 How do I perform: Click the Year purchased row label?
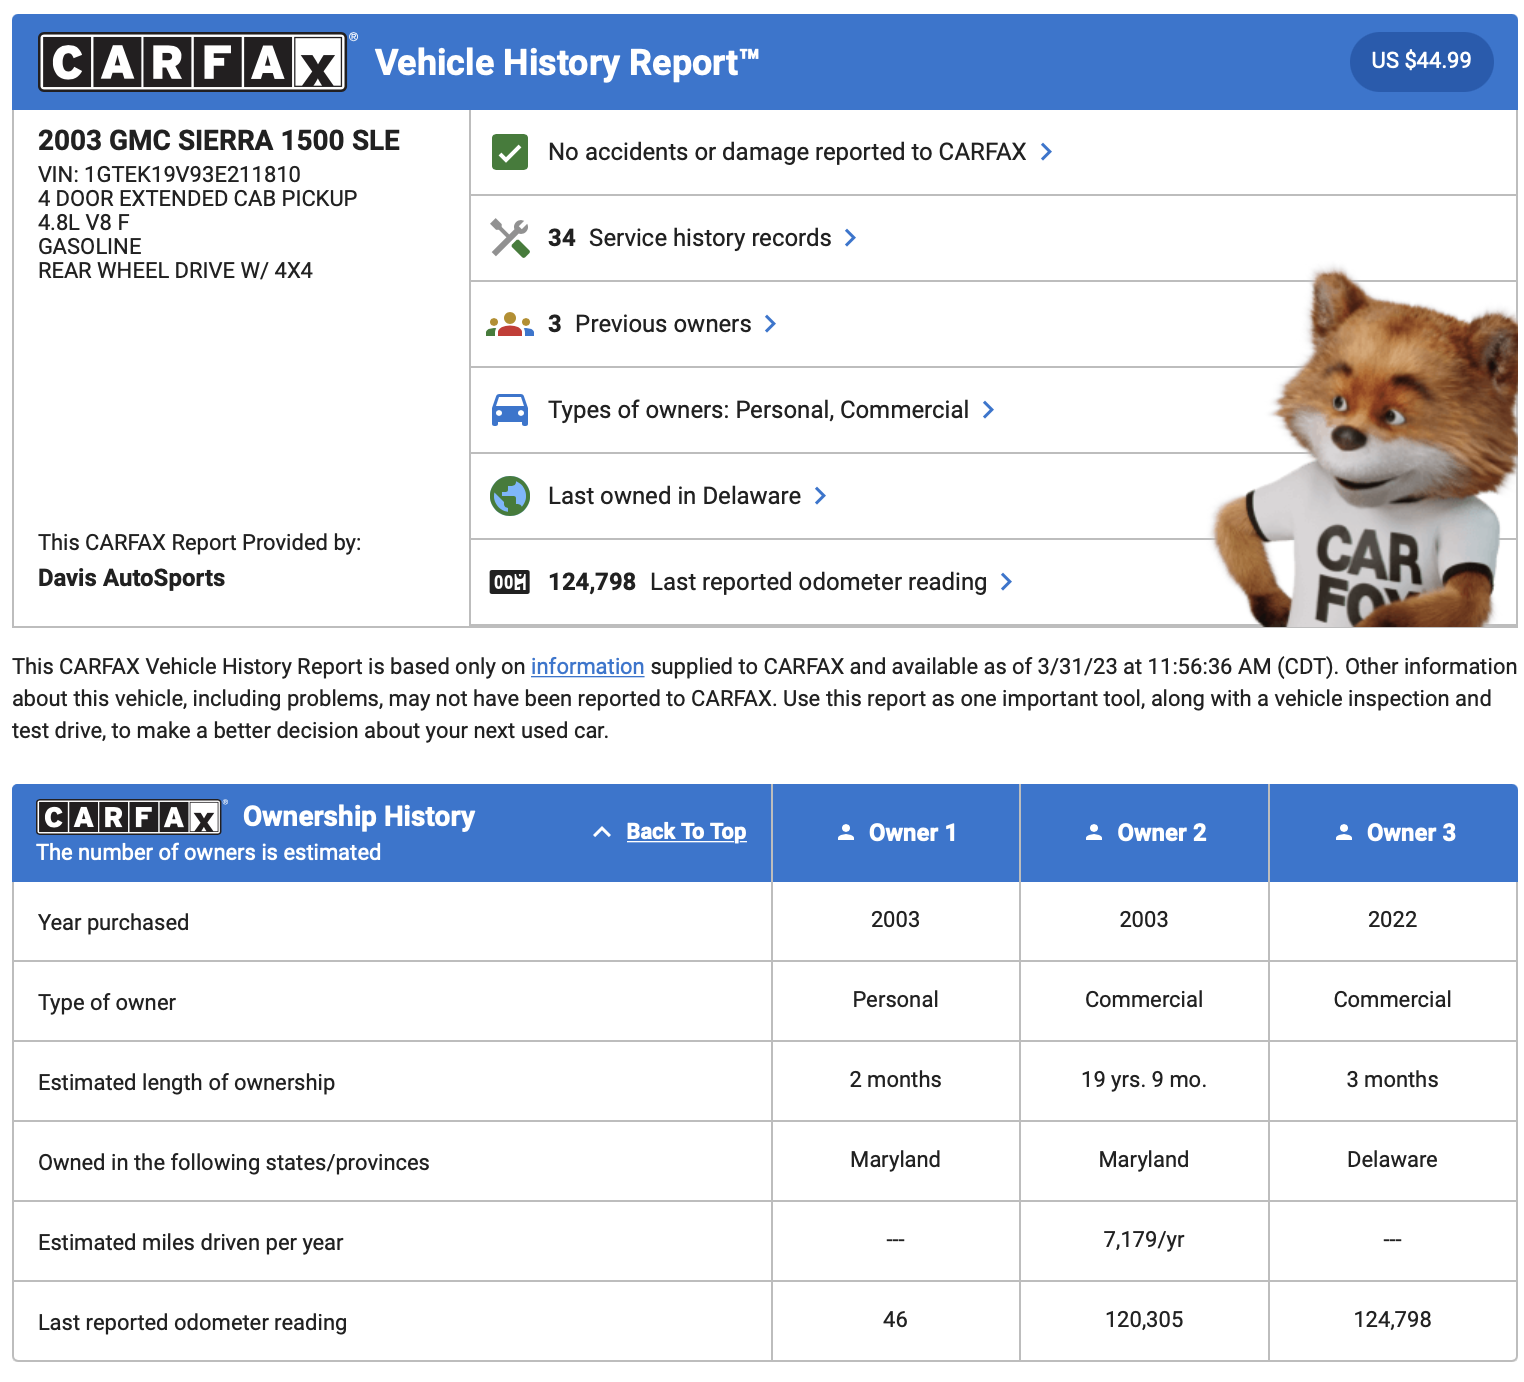113,922
